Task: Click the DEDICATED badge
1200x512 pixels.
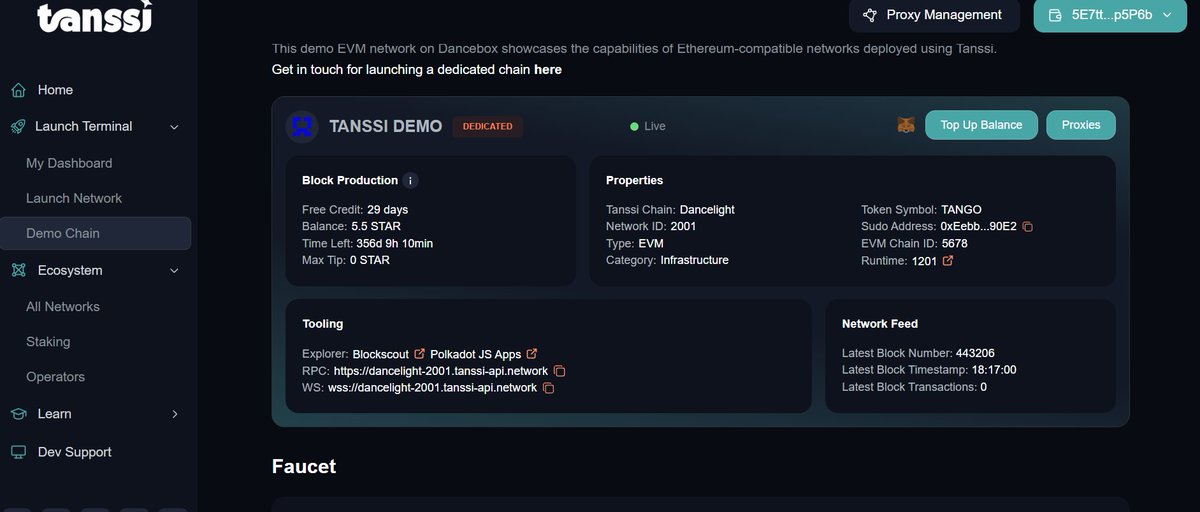Action: point(487,126)
